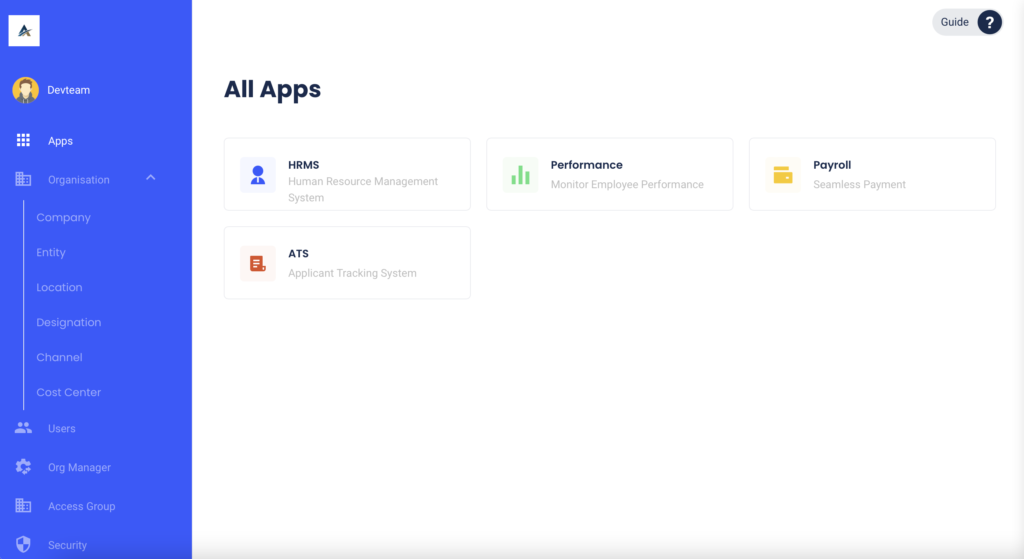Click the Users people icon

[x=24, y=428]
